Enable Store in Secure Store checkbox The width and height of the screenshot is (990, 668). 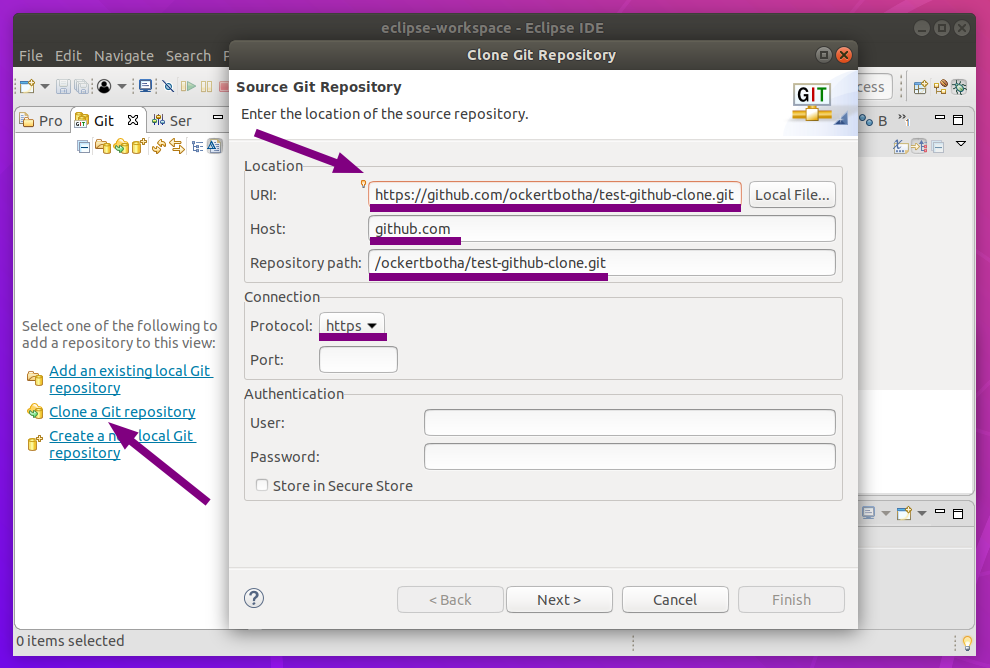pos(262,486)
